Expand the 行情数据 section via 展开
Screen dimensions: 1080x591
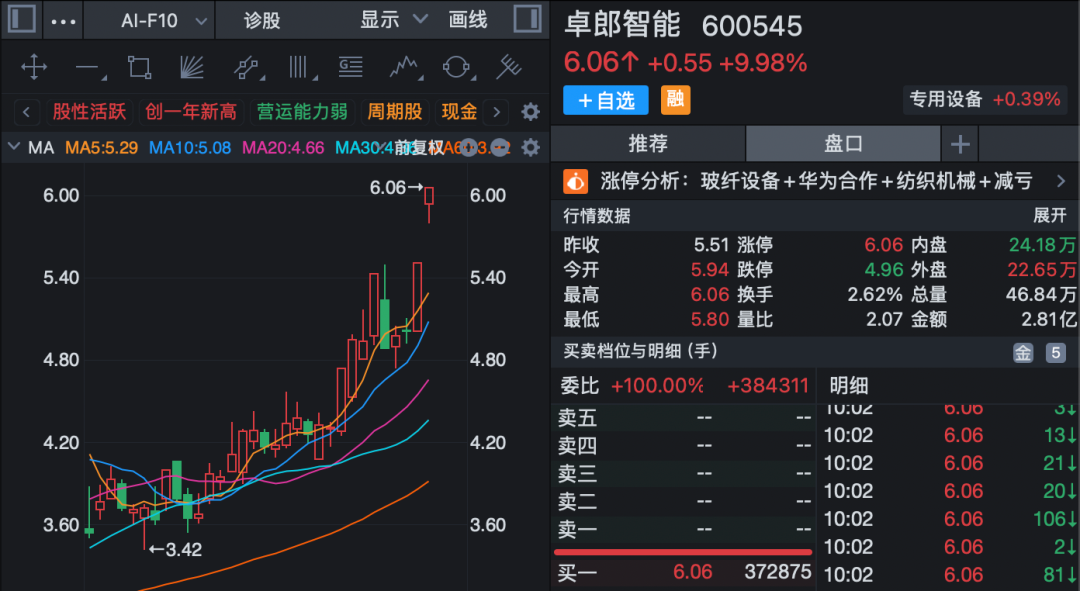tap(1050, 216)
